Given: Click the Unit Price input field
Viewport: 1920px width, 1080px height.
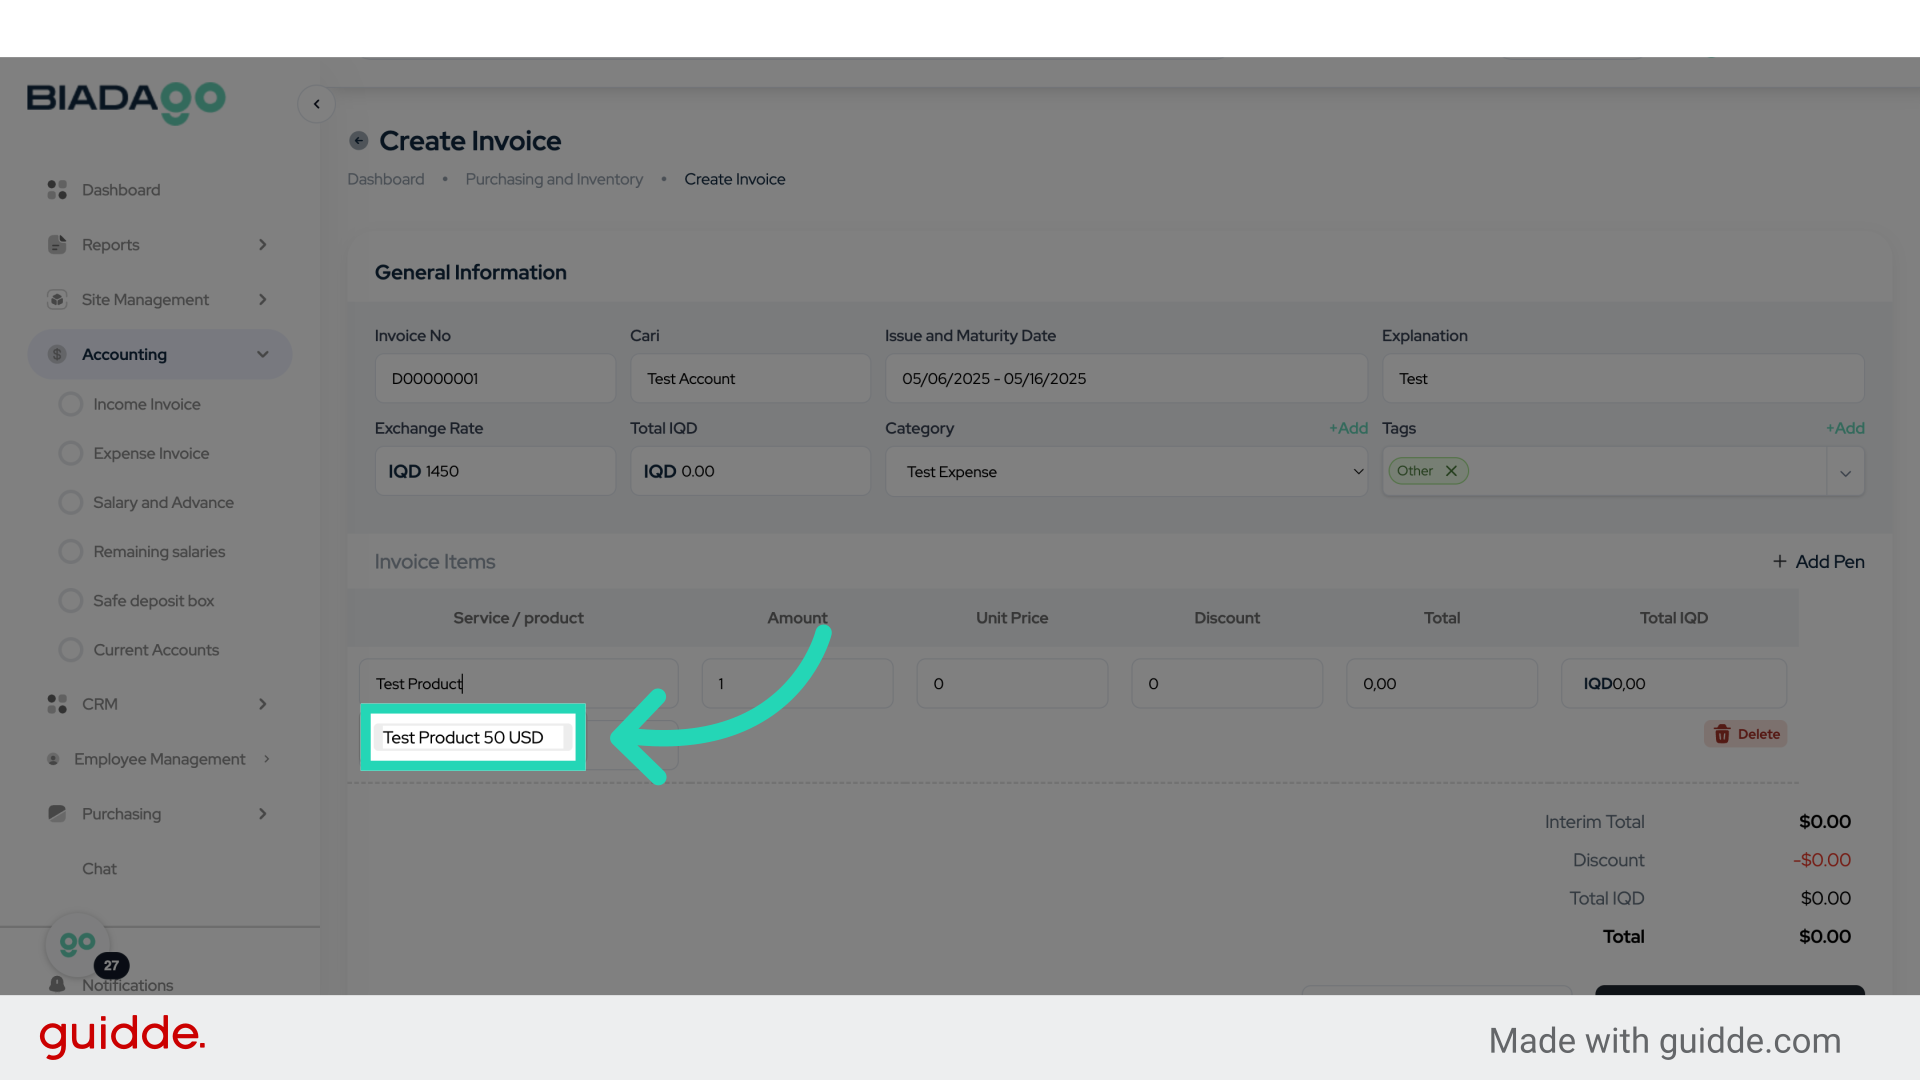Looking at the screenshot, I should click(x=1011, y=684).
